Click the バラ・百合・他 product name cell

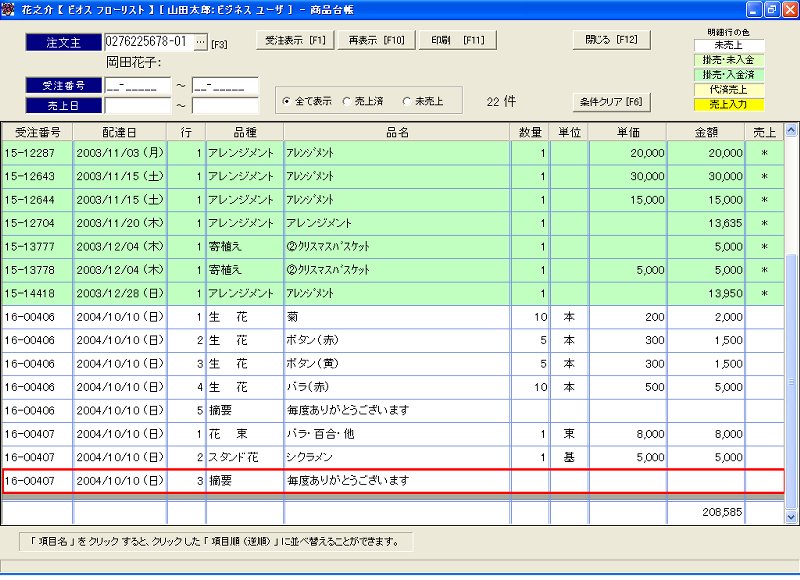pos(397,434)
